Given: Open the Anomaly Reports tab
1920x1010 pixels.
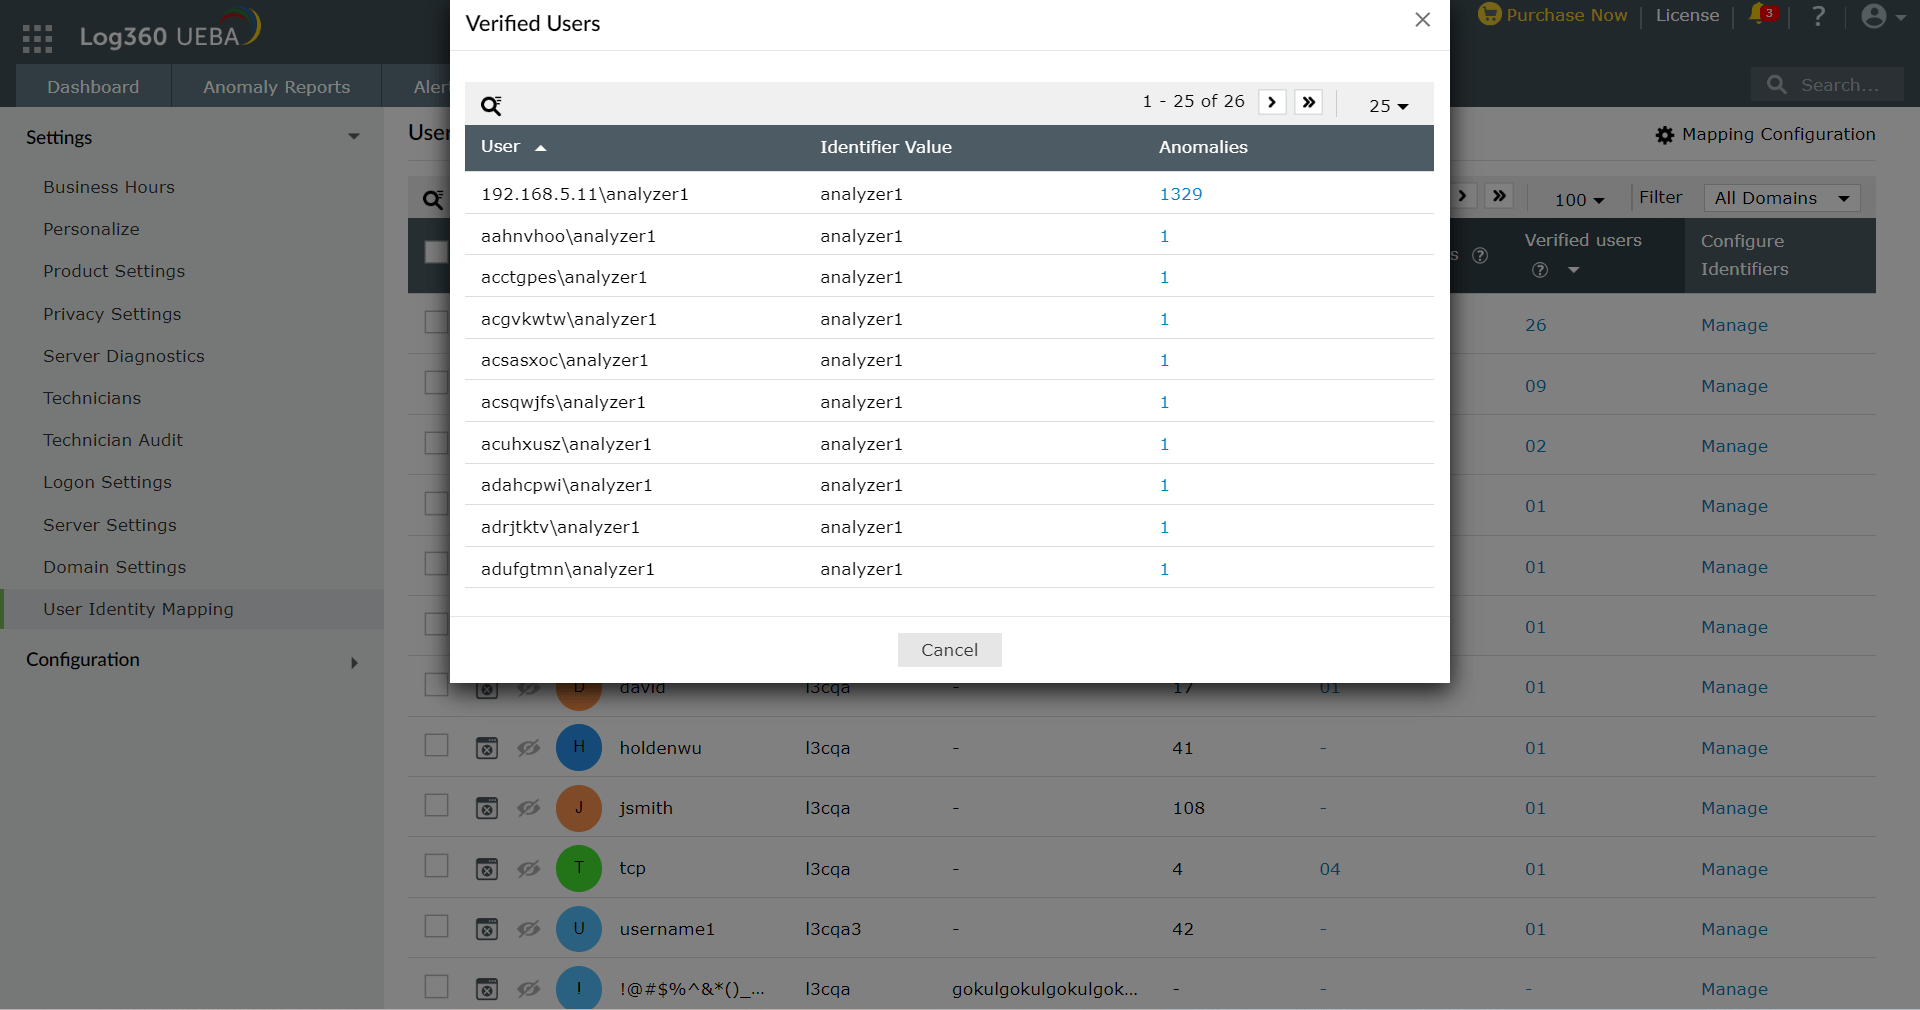Looking at the screenshot, I should click(276, 87).
